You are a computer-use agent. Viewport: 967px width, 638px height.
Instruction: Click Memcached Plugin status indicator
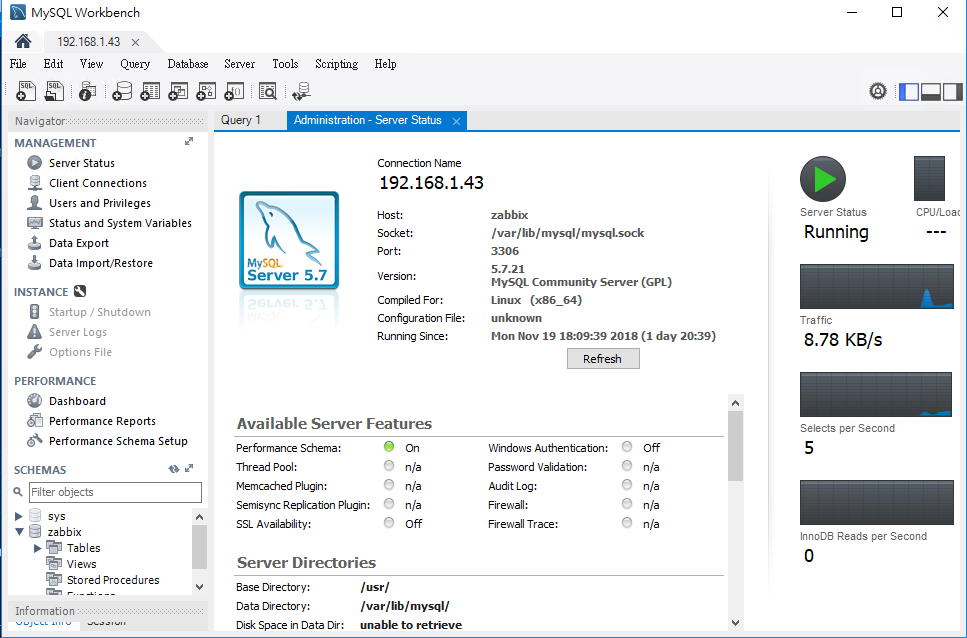[389, 485]
